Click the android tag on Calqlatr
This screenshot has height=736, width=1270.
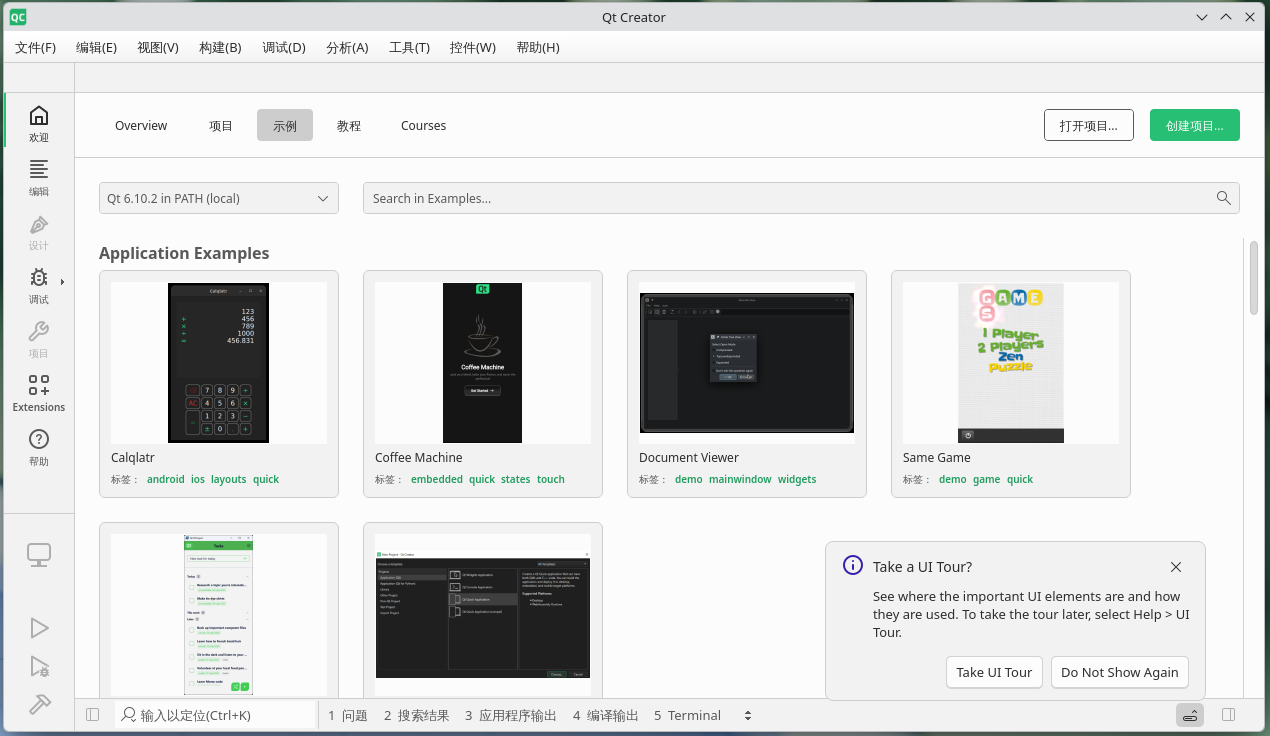tap(166, 479)
